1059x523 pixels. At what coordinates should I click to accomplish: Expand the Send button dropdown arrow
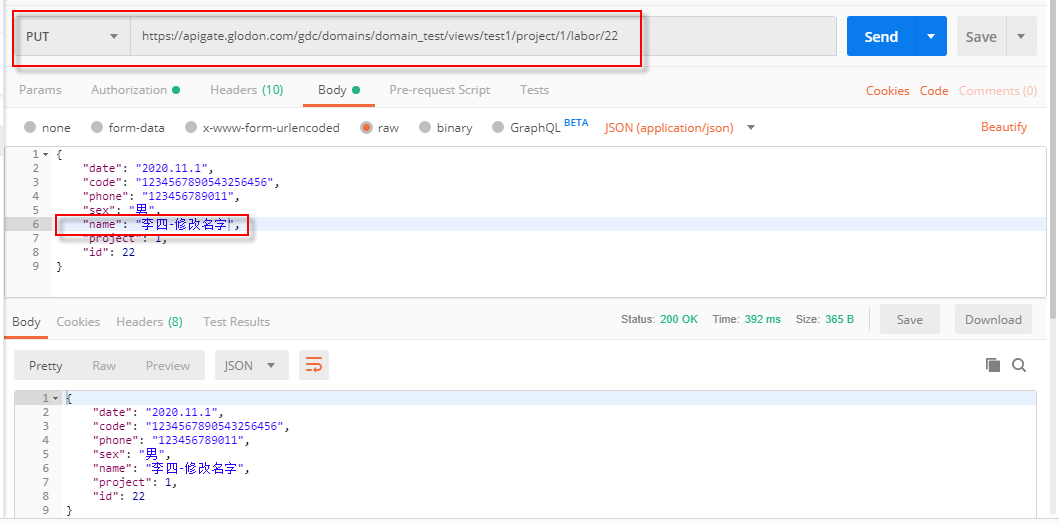point(931,36)
